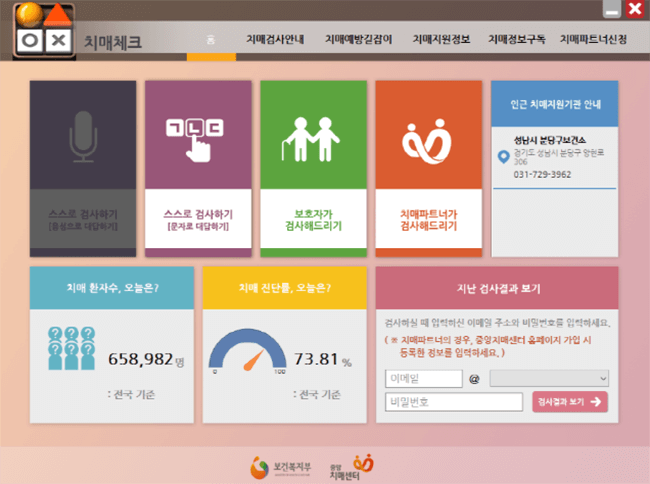Close the 치매체크 window
Viewport: 650px width, 484px height.
click(x=635, y=9)
